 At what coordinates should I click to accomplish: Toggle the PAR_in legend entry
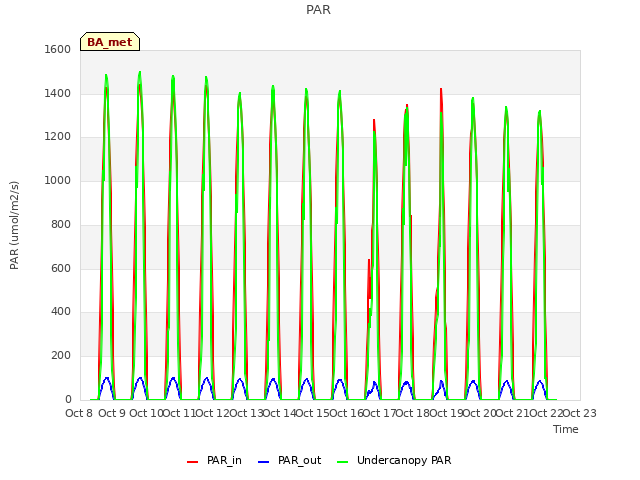coord(214,460)
